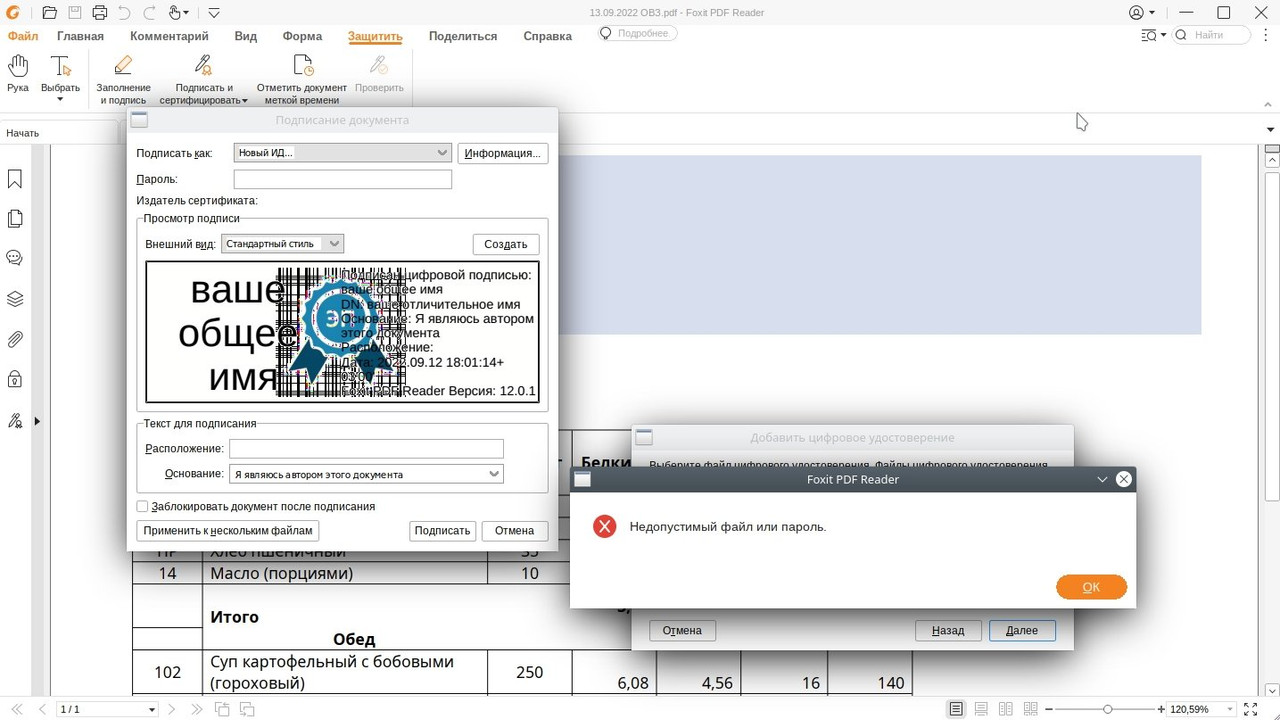The width and height of the screenshot is (1280, 720).
Task: Select the Рука hand tool
Action: click(18, 75)
